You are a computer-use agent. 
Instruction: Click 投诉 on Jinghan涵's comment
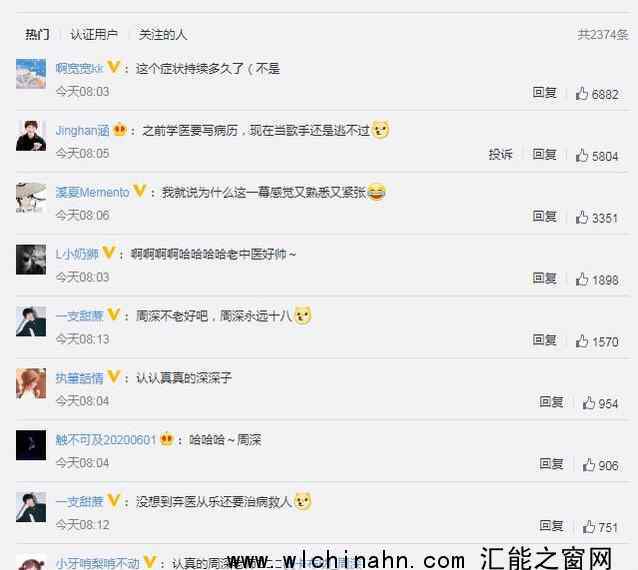click(500, 154)
